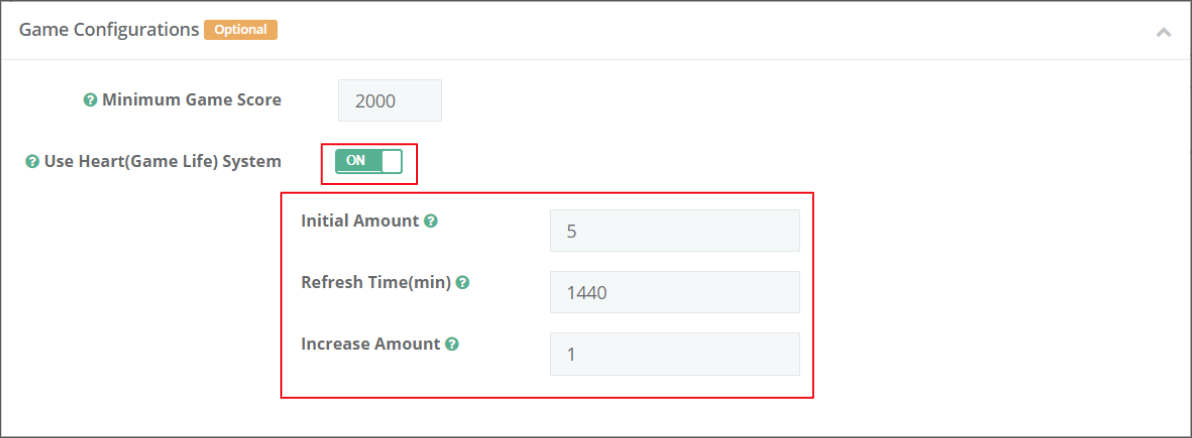Focus the Initial Amount input field
1192x438 pixels.
tap(674, 231)
